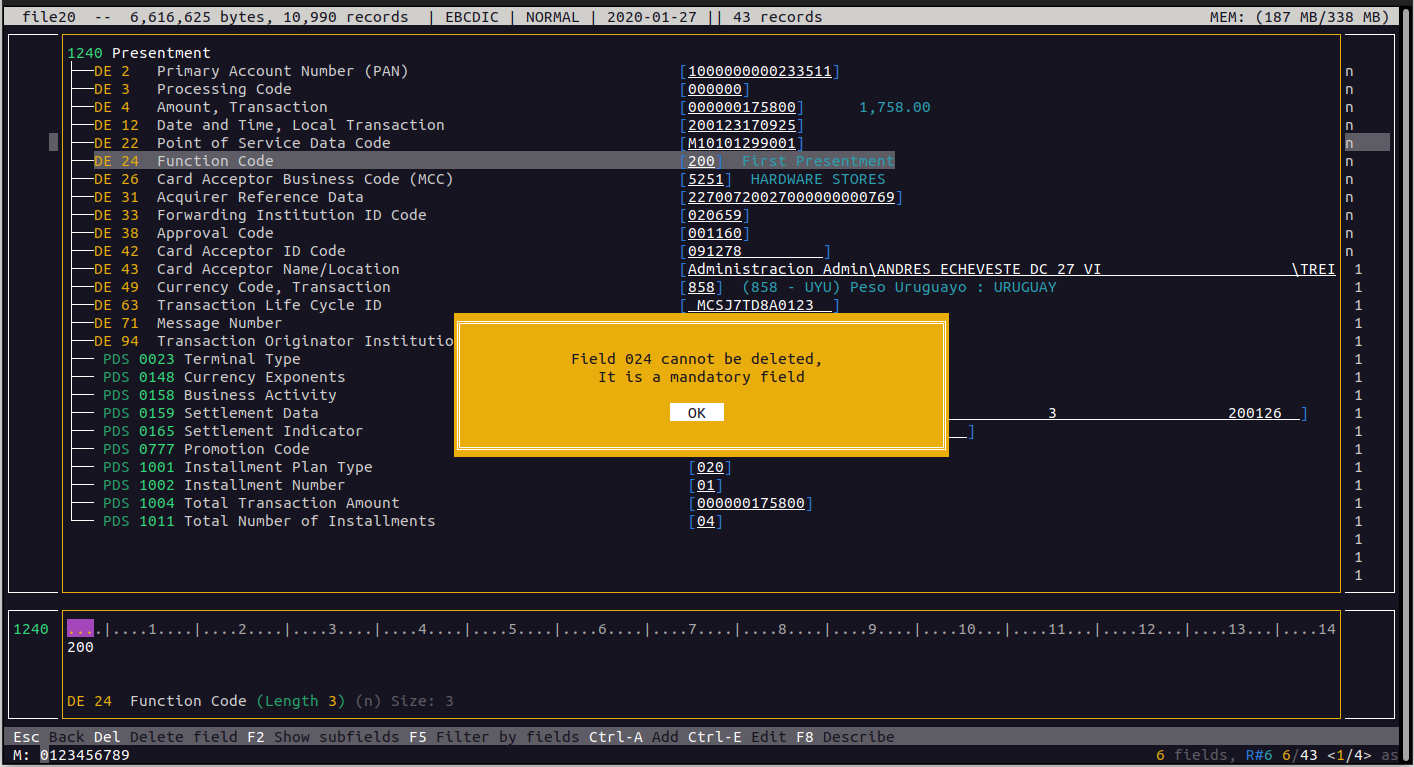Select DE 4 Amount, Transaction row
The height and width of the screenshot is (767, 1414).
pyautogui.click(x=241, y=107)
